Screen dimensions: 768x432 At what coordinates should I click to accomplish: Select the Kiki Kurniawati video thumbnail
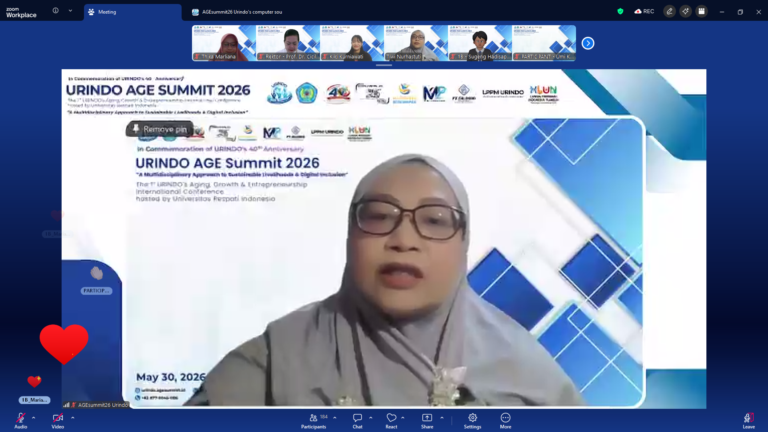352,43
